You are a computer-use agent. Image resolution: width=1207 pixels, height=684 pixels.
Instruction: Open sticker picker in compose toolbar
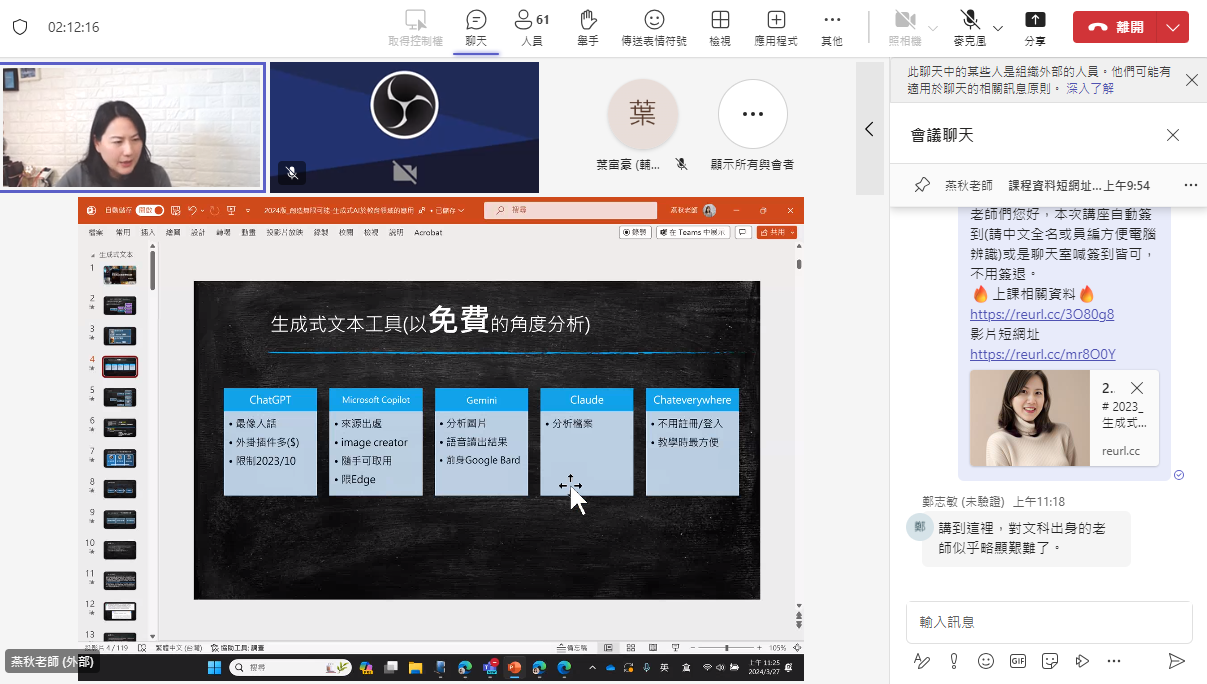pyautogui.click(x=1050, y=661)
